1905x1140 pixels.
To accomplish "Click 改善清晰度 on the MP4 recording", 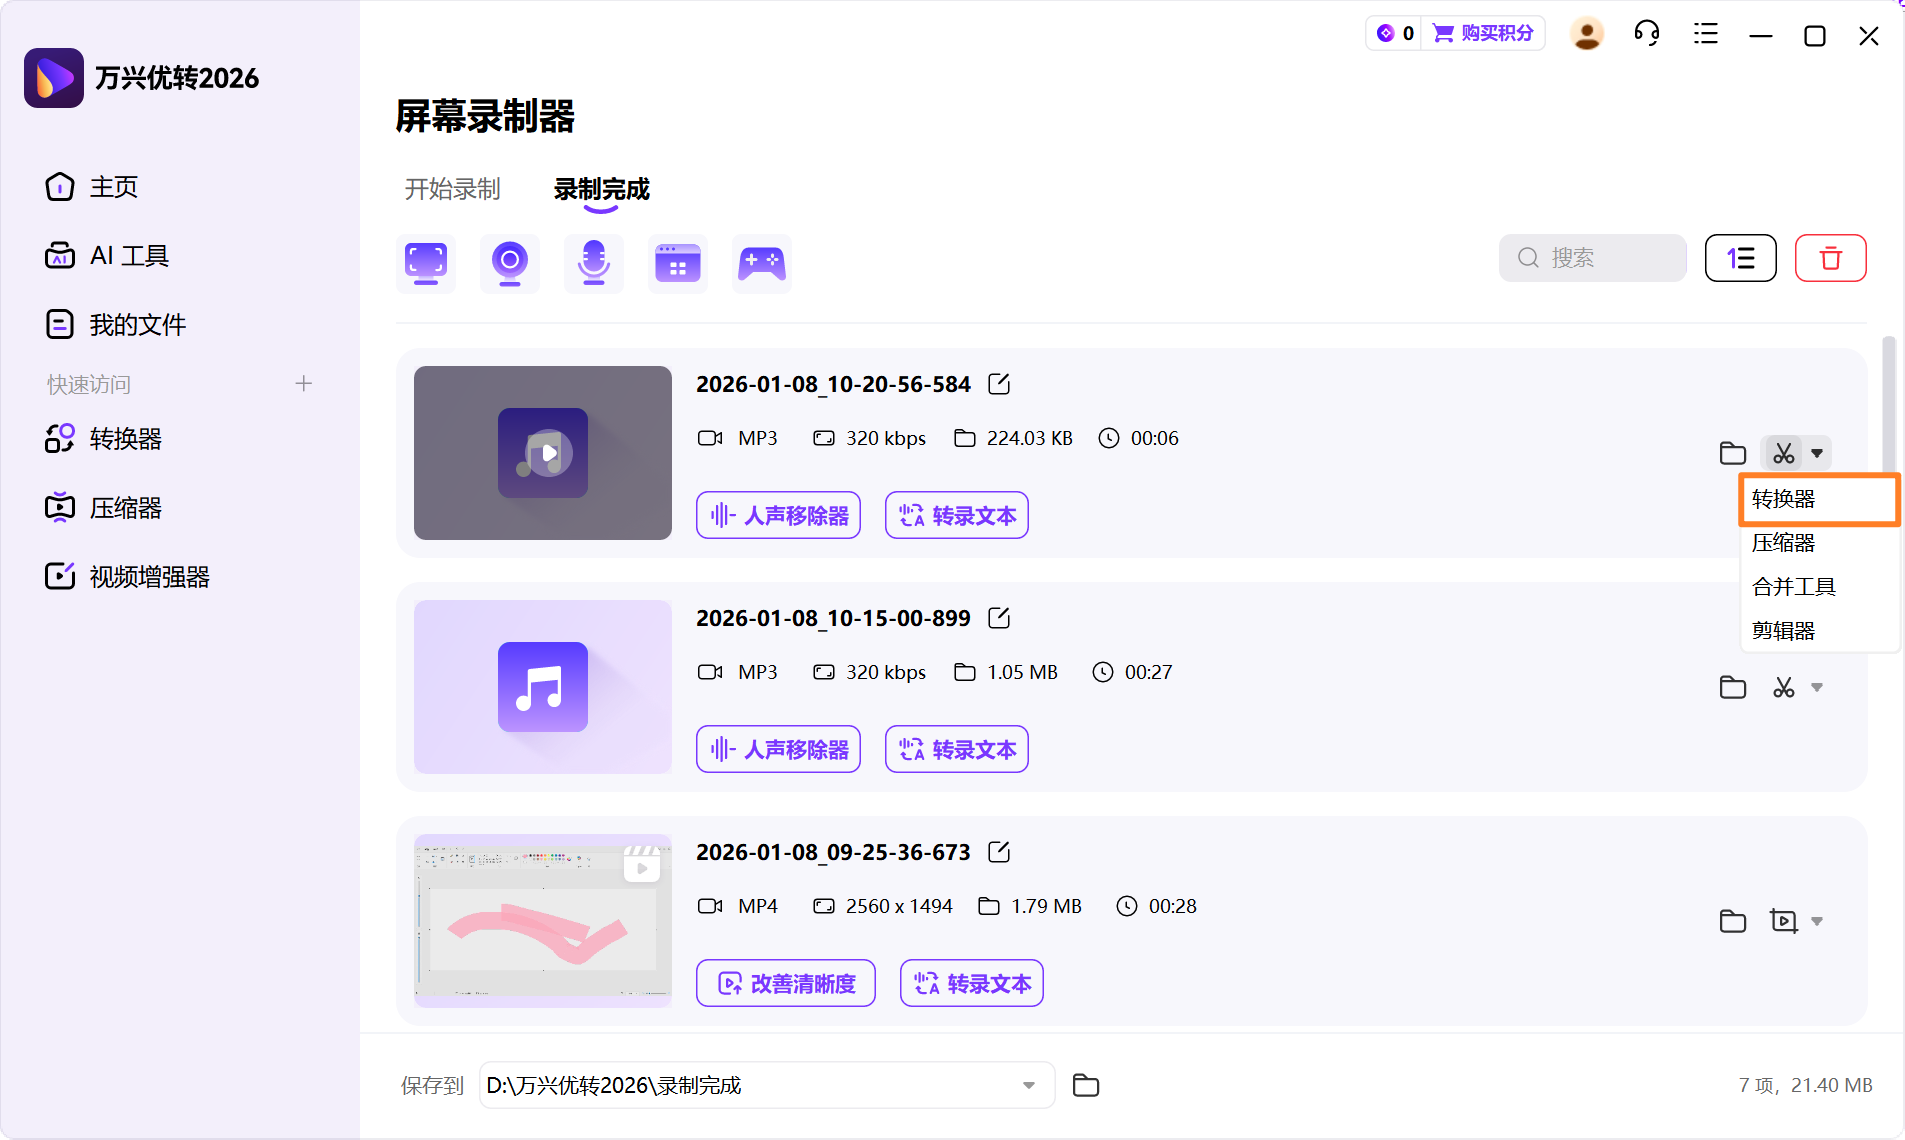I will 785,983.
